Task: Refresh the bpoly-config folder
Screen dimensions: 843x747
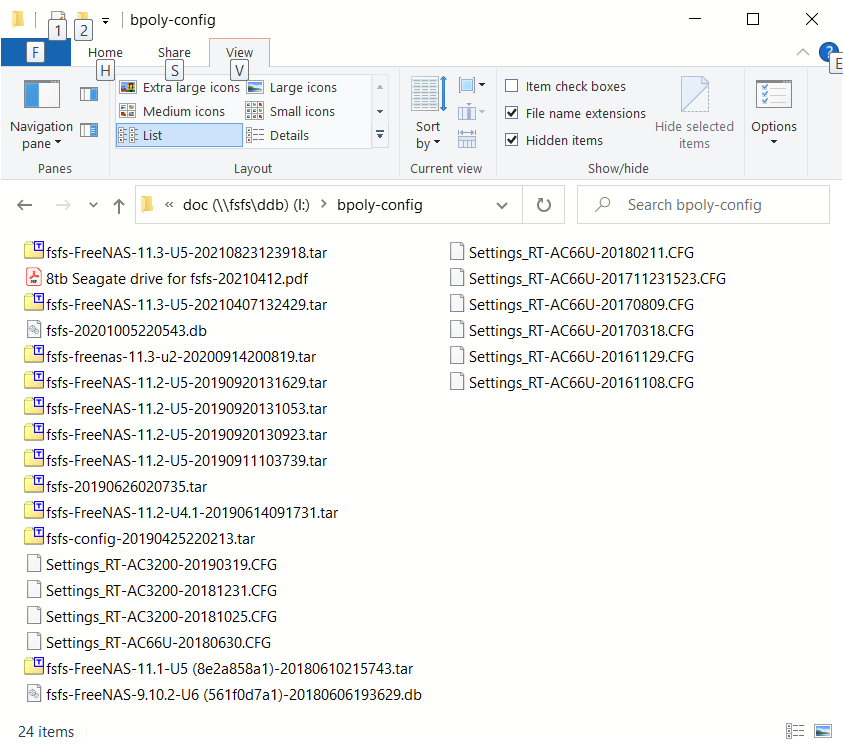Action: (544, 205)
